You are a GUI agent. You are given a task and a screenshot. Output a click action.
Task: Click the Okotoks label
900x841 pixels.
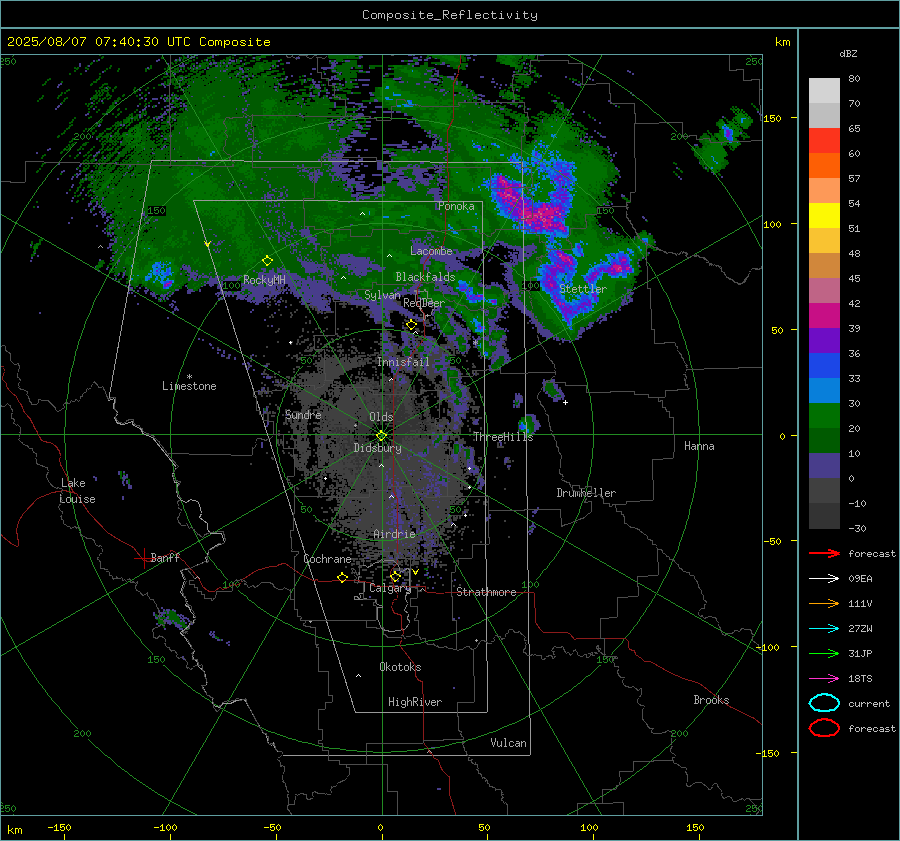point(400,667)
